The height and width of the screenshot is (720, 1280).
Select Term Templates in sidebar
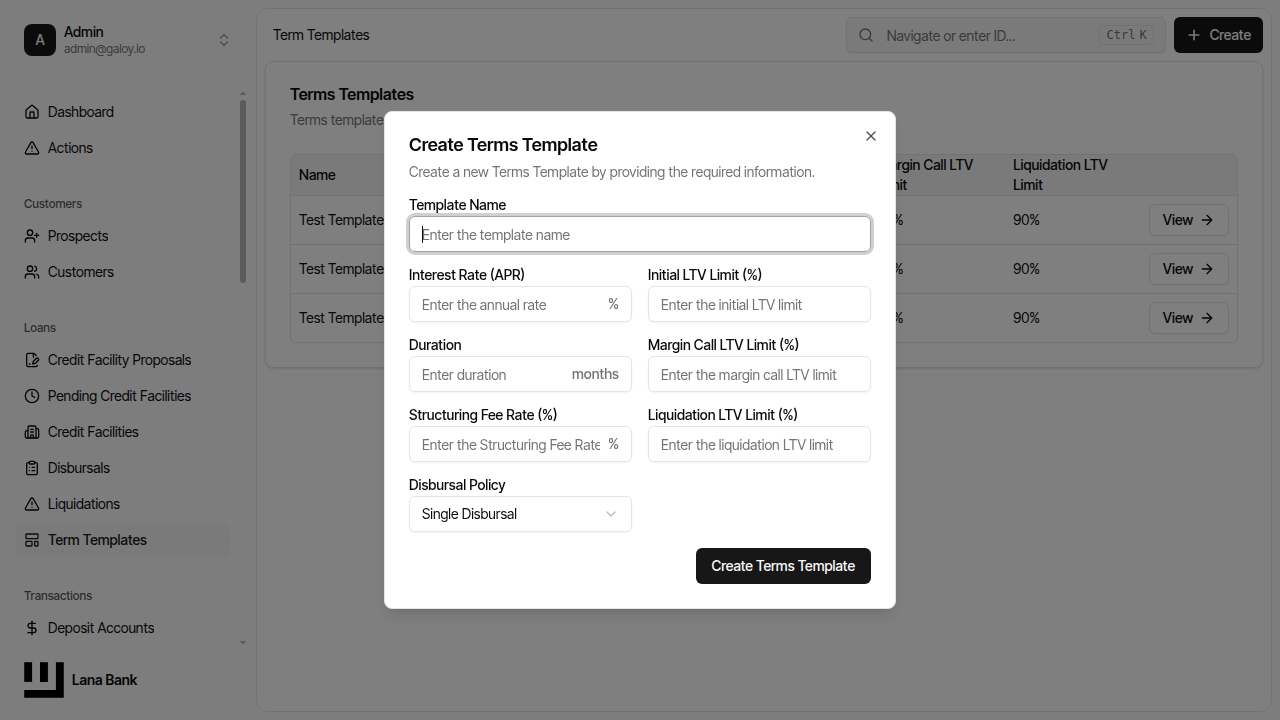click(97, 540)
